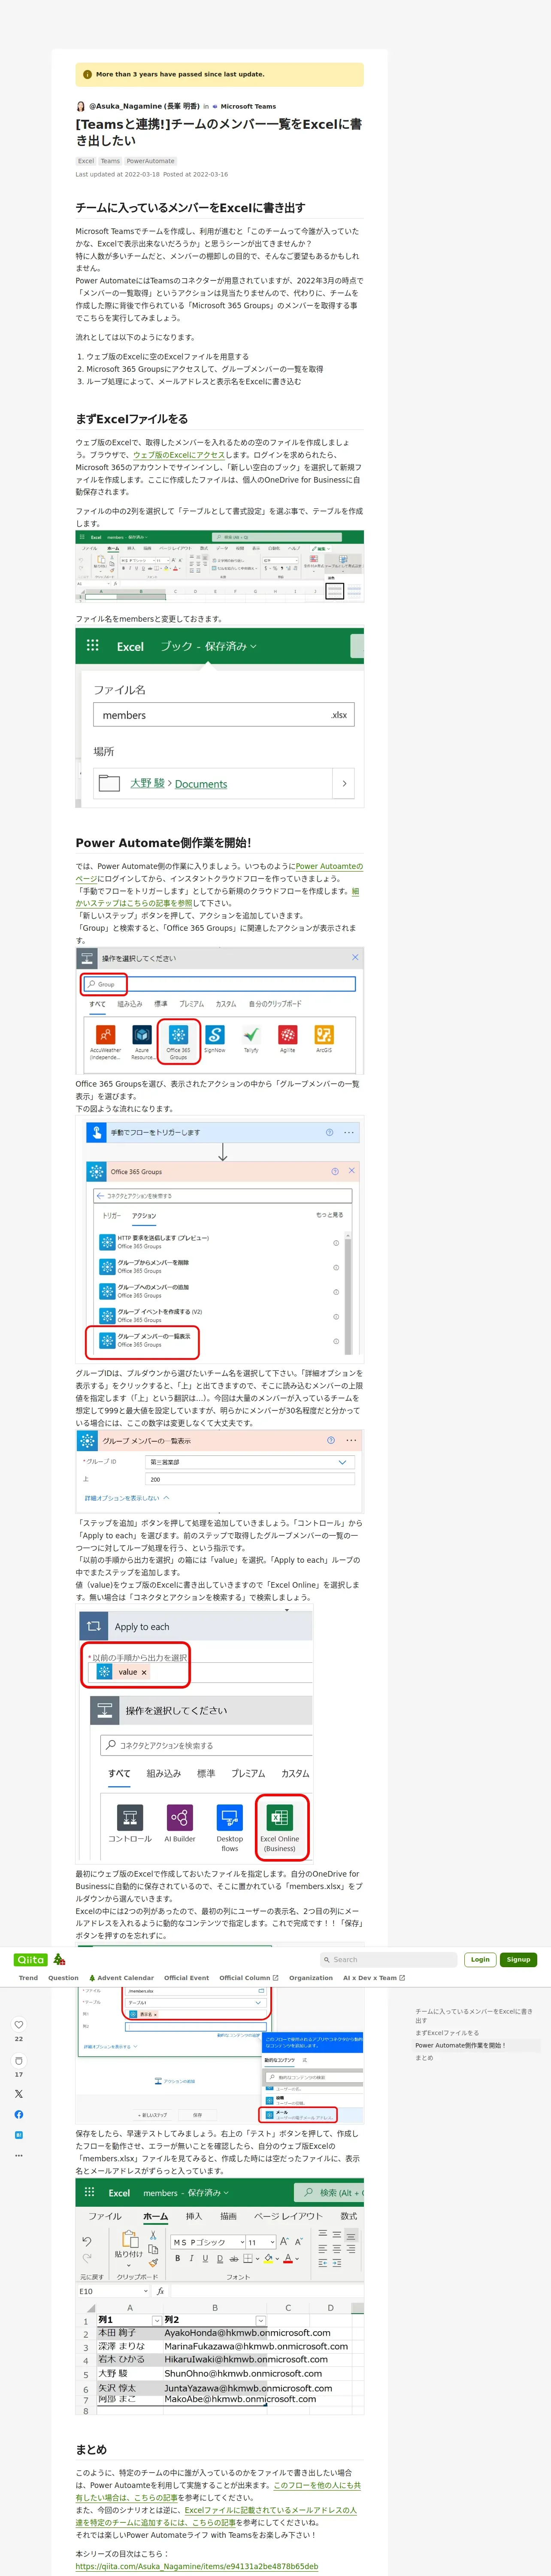Click the Qiita logo
This screenshot has width=551, height=2576.
point(31,1959)
